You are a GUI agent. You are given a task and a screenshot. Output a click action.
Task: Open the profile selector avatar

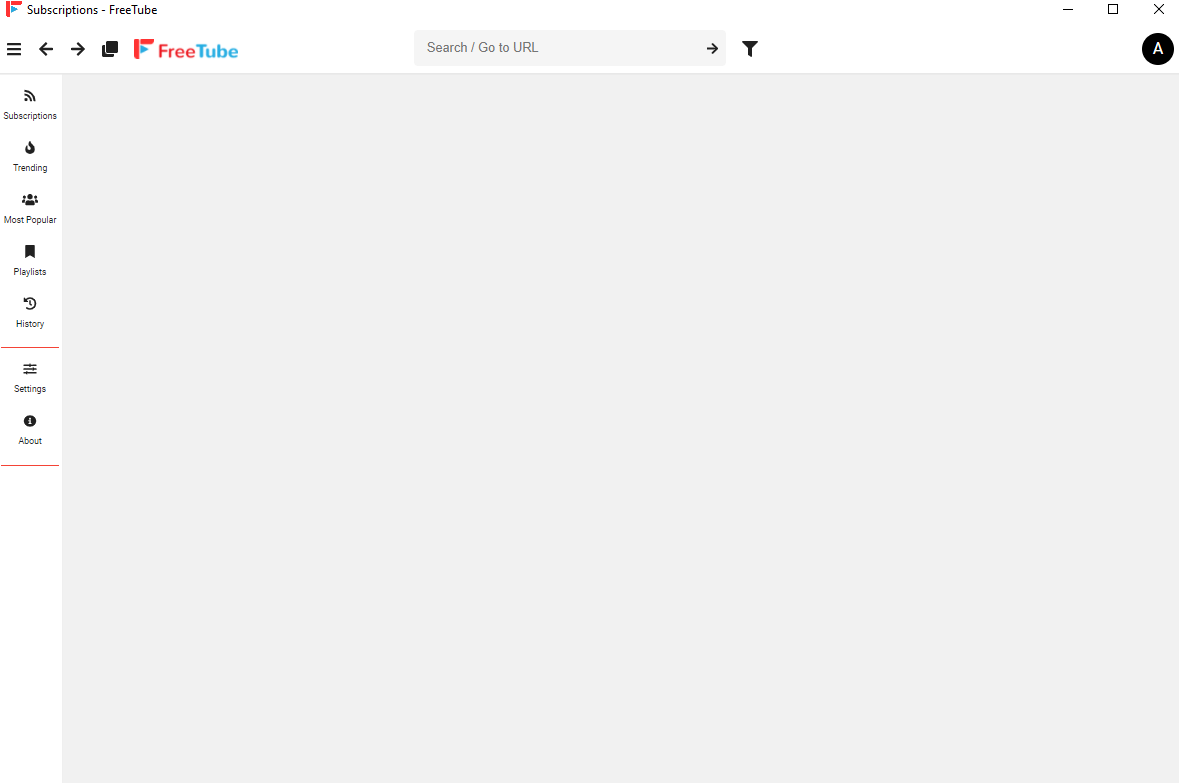[1157, 48]
